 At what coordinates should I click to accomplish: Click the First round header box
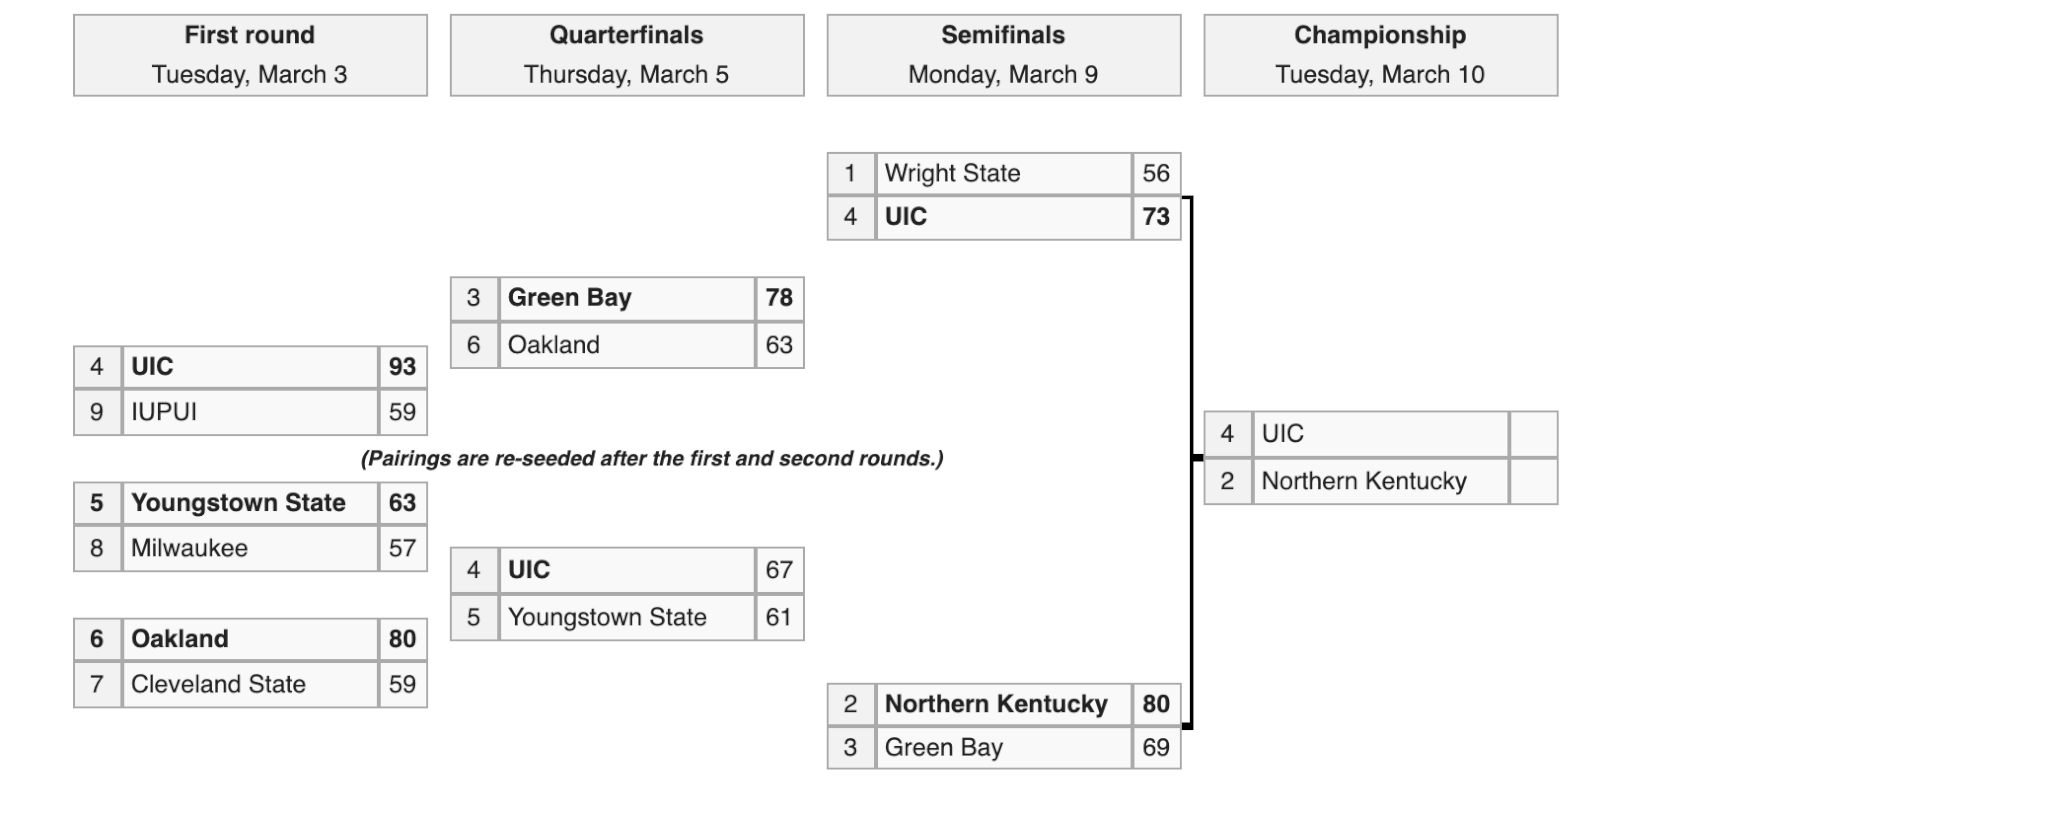pos(250,55)
